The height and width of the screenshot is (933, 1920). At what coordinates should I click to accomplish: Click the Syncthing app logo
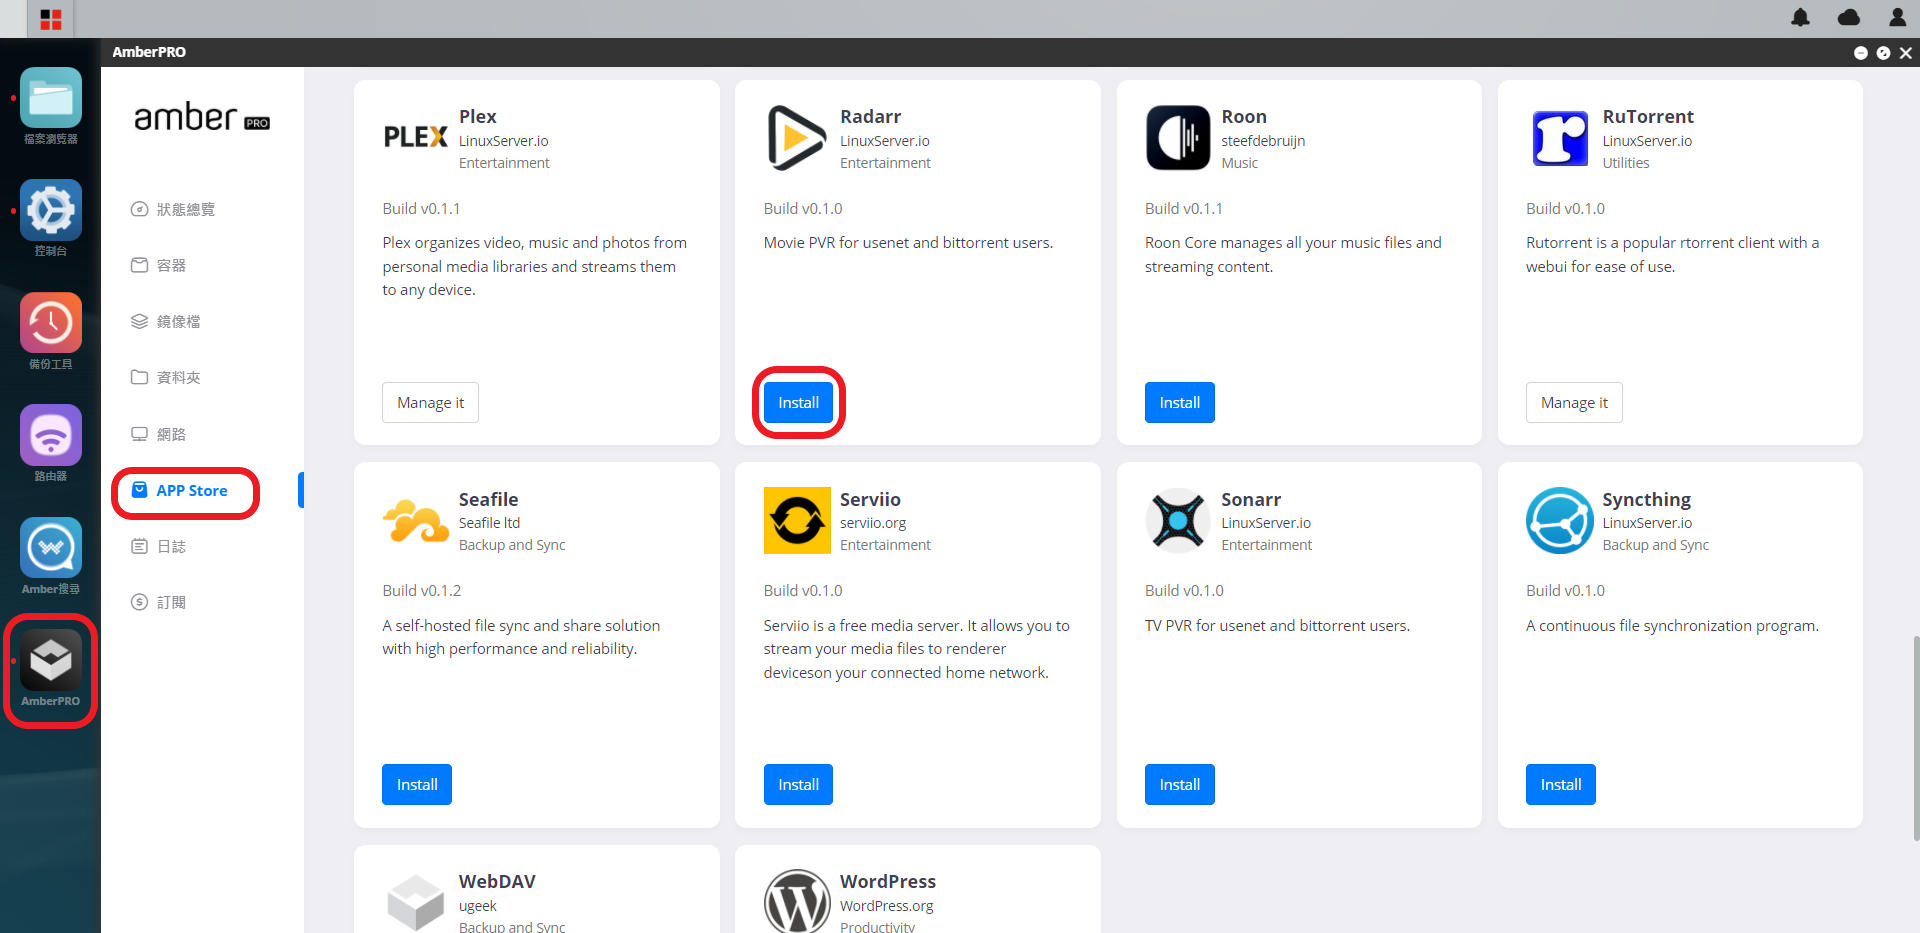1559,520
